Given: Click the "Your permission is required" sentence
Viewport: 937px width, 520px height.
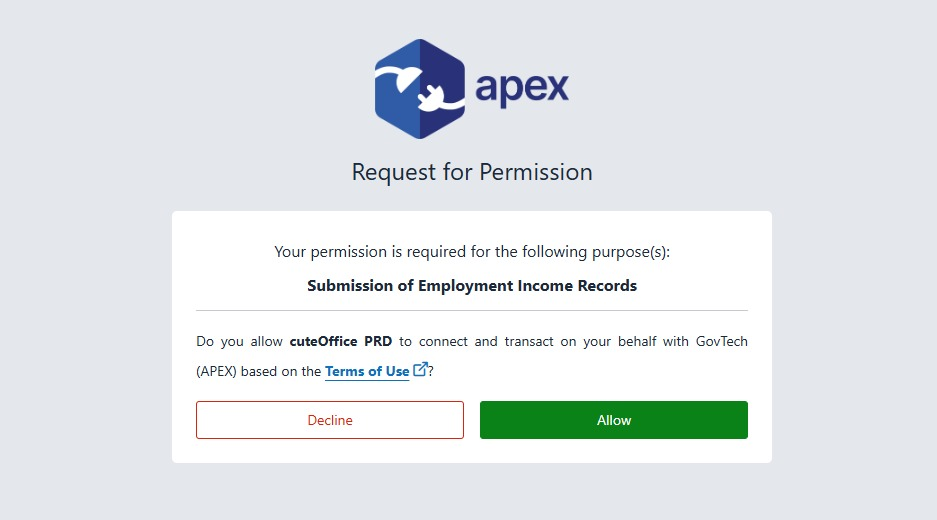Looking at the screenshot, I should (472, 252).
